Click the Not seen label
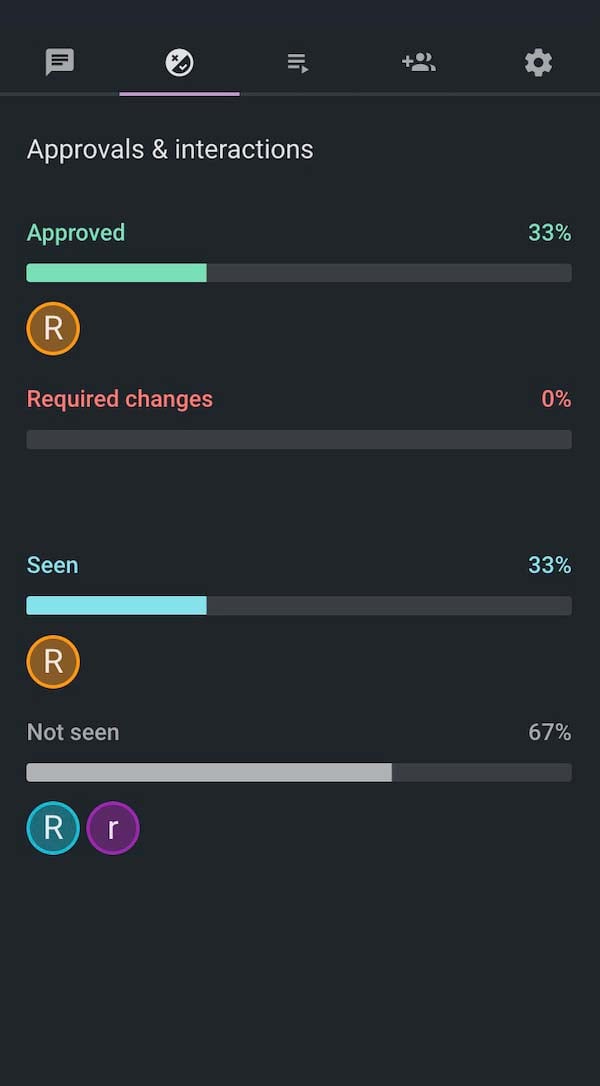 73,732
